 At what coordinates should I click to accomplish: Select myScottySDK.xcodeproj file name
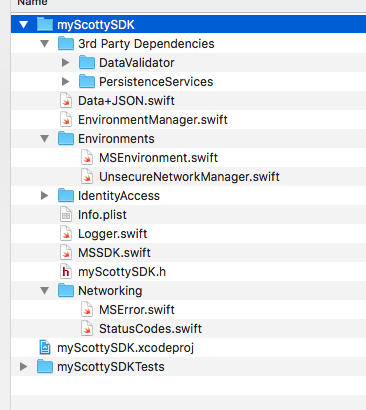125,348
